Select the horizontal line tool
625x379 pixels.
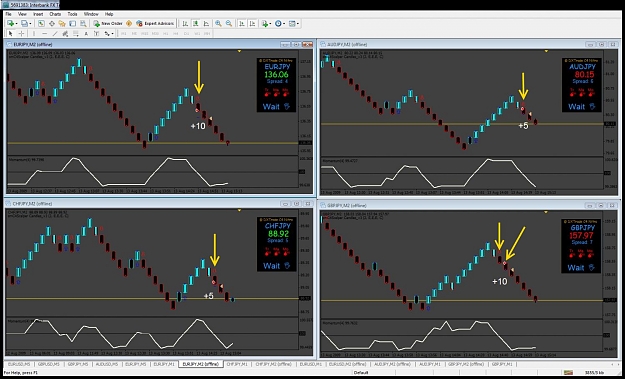point(44,34)
